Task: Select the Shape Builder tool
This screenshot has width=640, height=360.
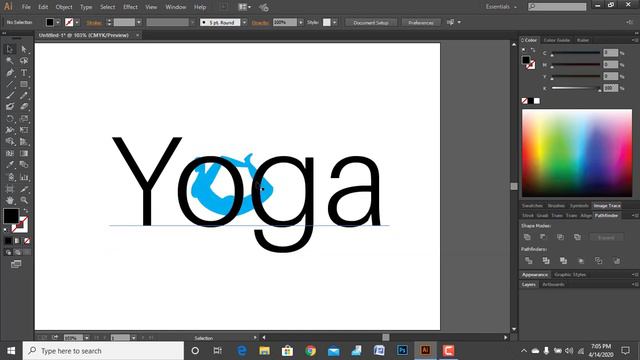Action: 10,142
